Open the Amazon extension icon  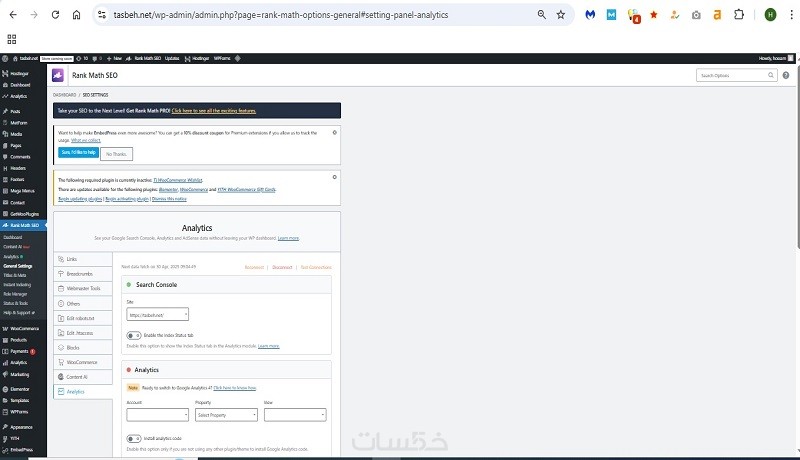tap(717, 15)
